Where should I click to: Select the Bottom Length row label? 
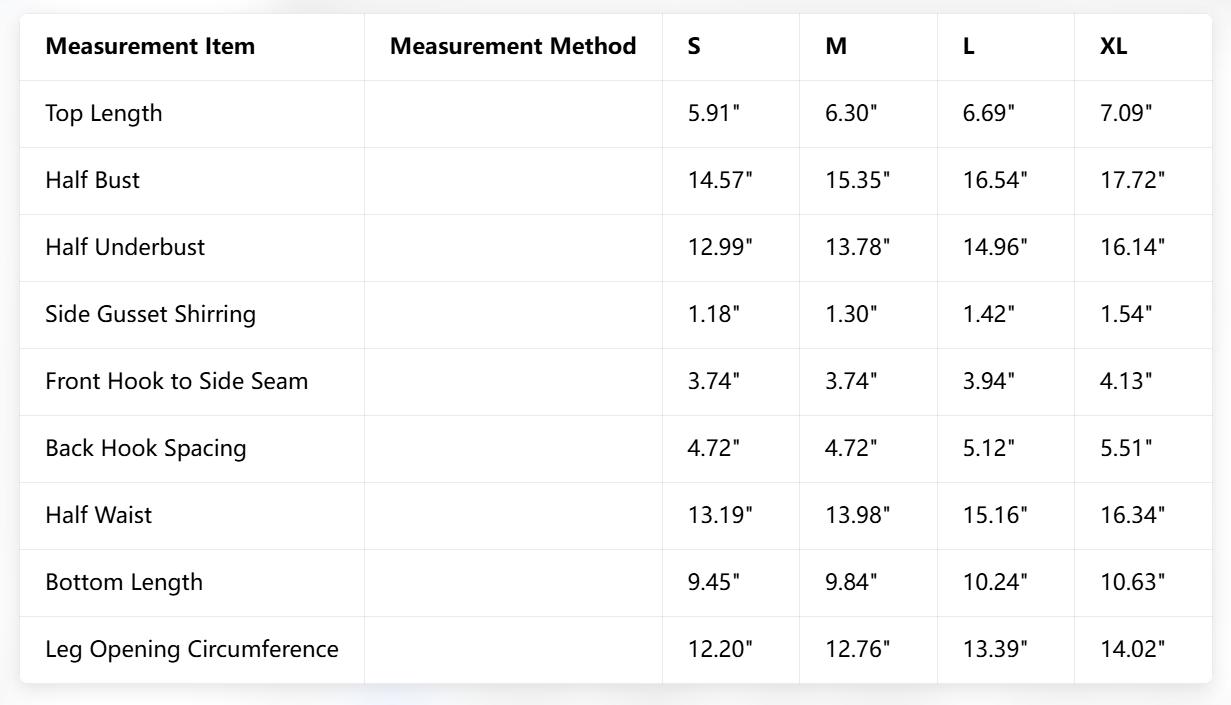pyautogui.click(x=124, y=582)
